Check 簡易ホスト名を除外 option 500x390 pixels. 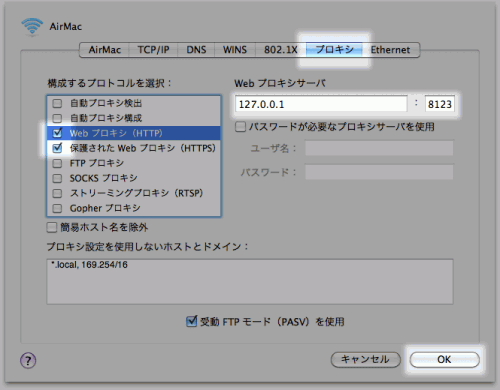point(52,228)
